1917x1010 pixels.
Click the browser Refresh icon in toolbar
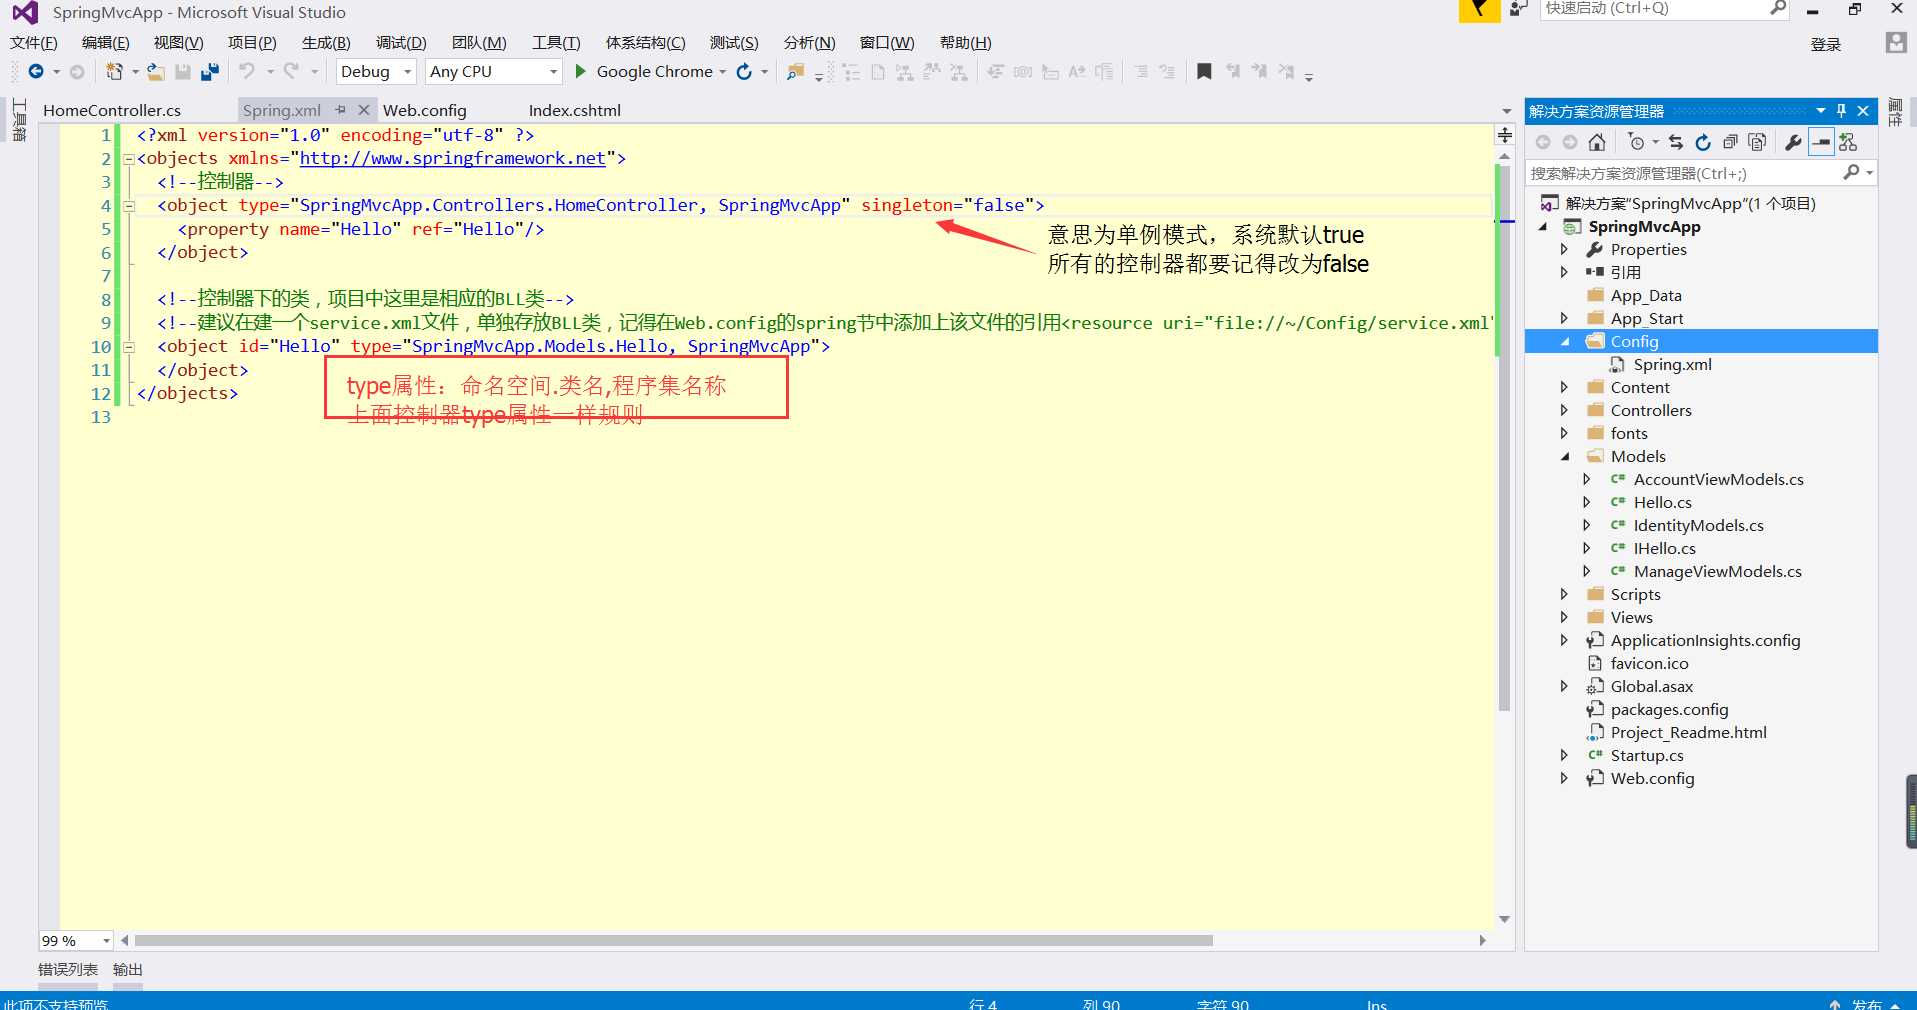[x=744, y=71]
